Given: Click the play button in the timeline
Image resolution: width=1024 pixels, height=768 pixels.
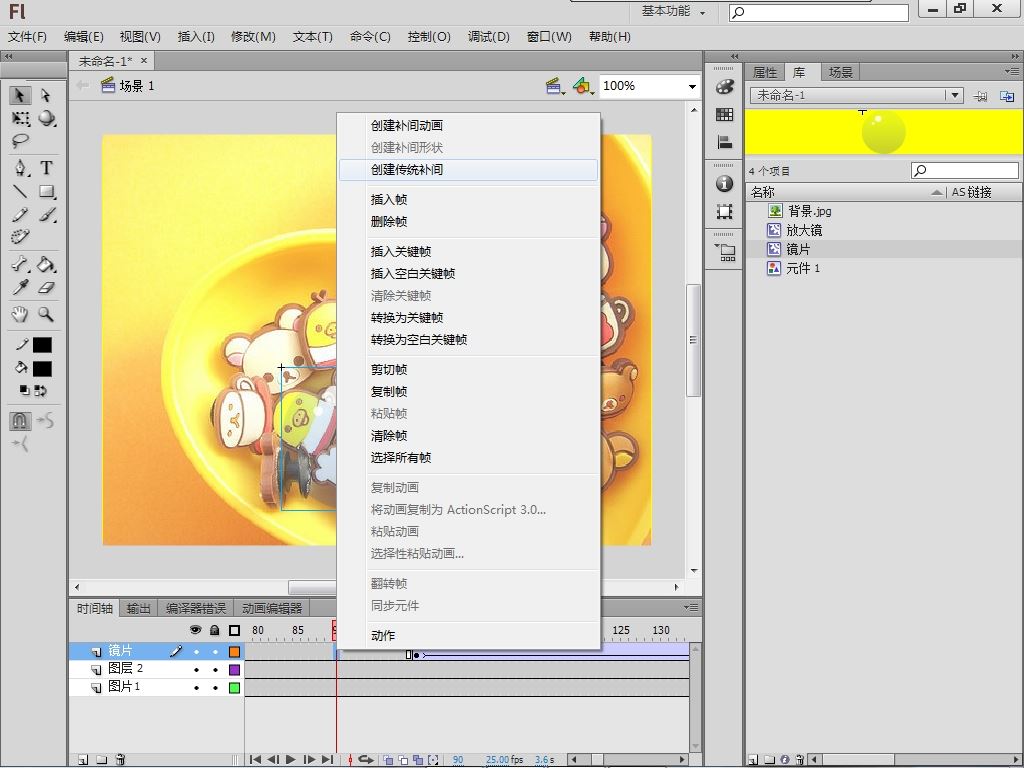Looking at the screenshot, I should tap(291, 760).
